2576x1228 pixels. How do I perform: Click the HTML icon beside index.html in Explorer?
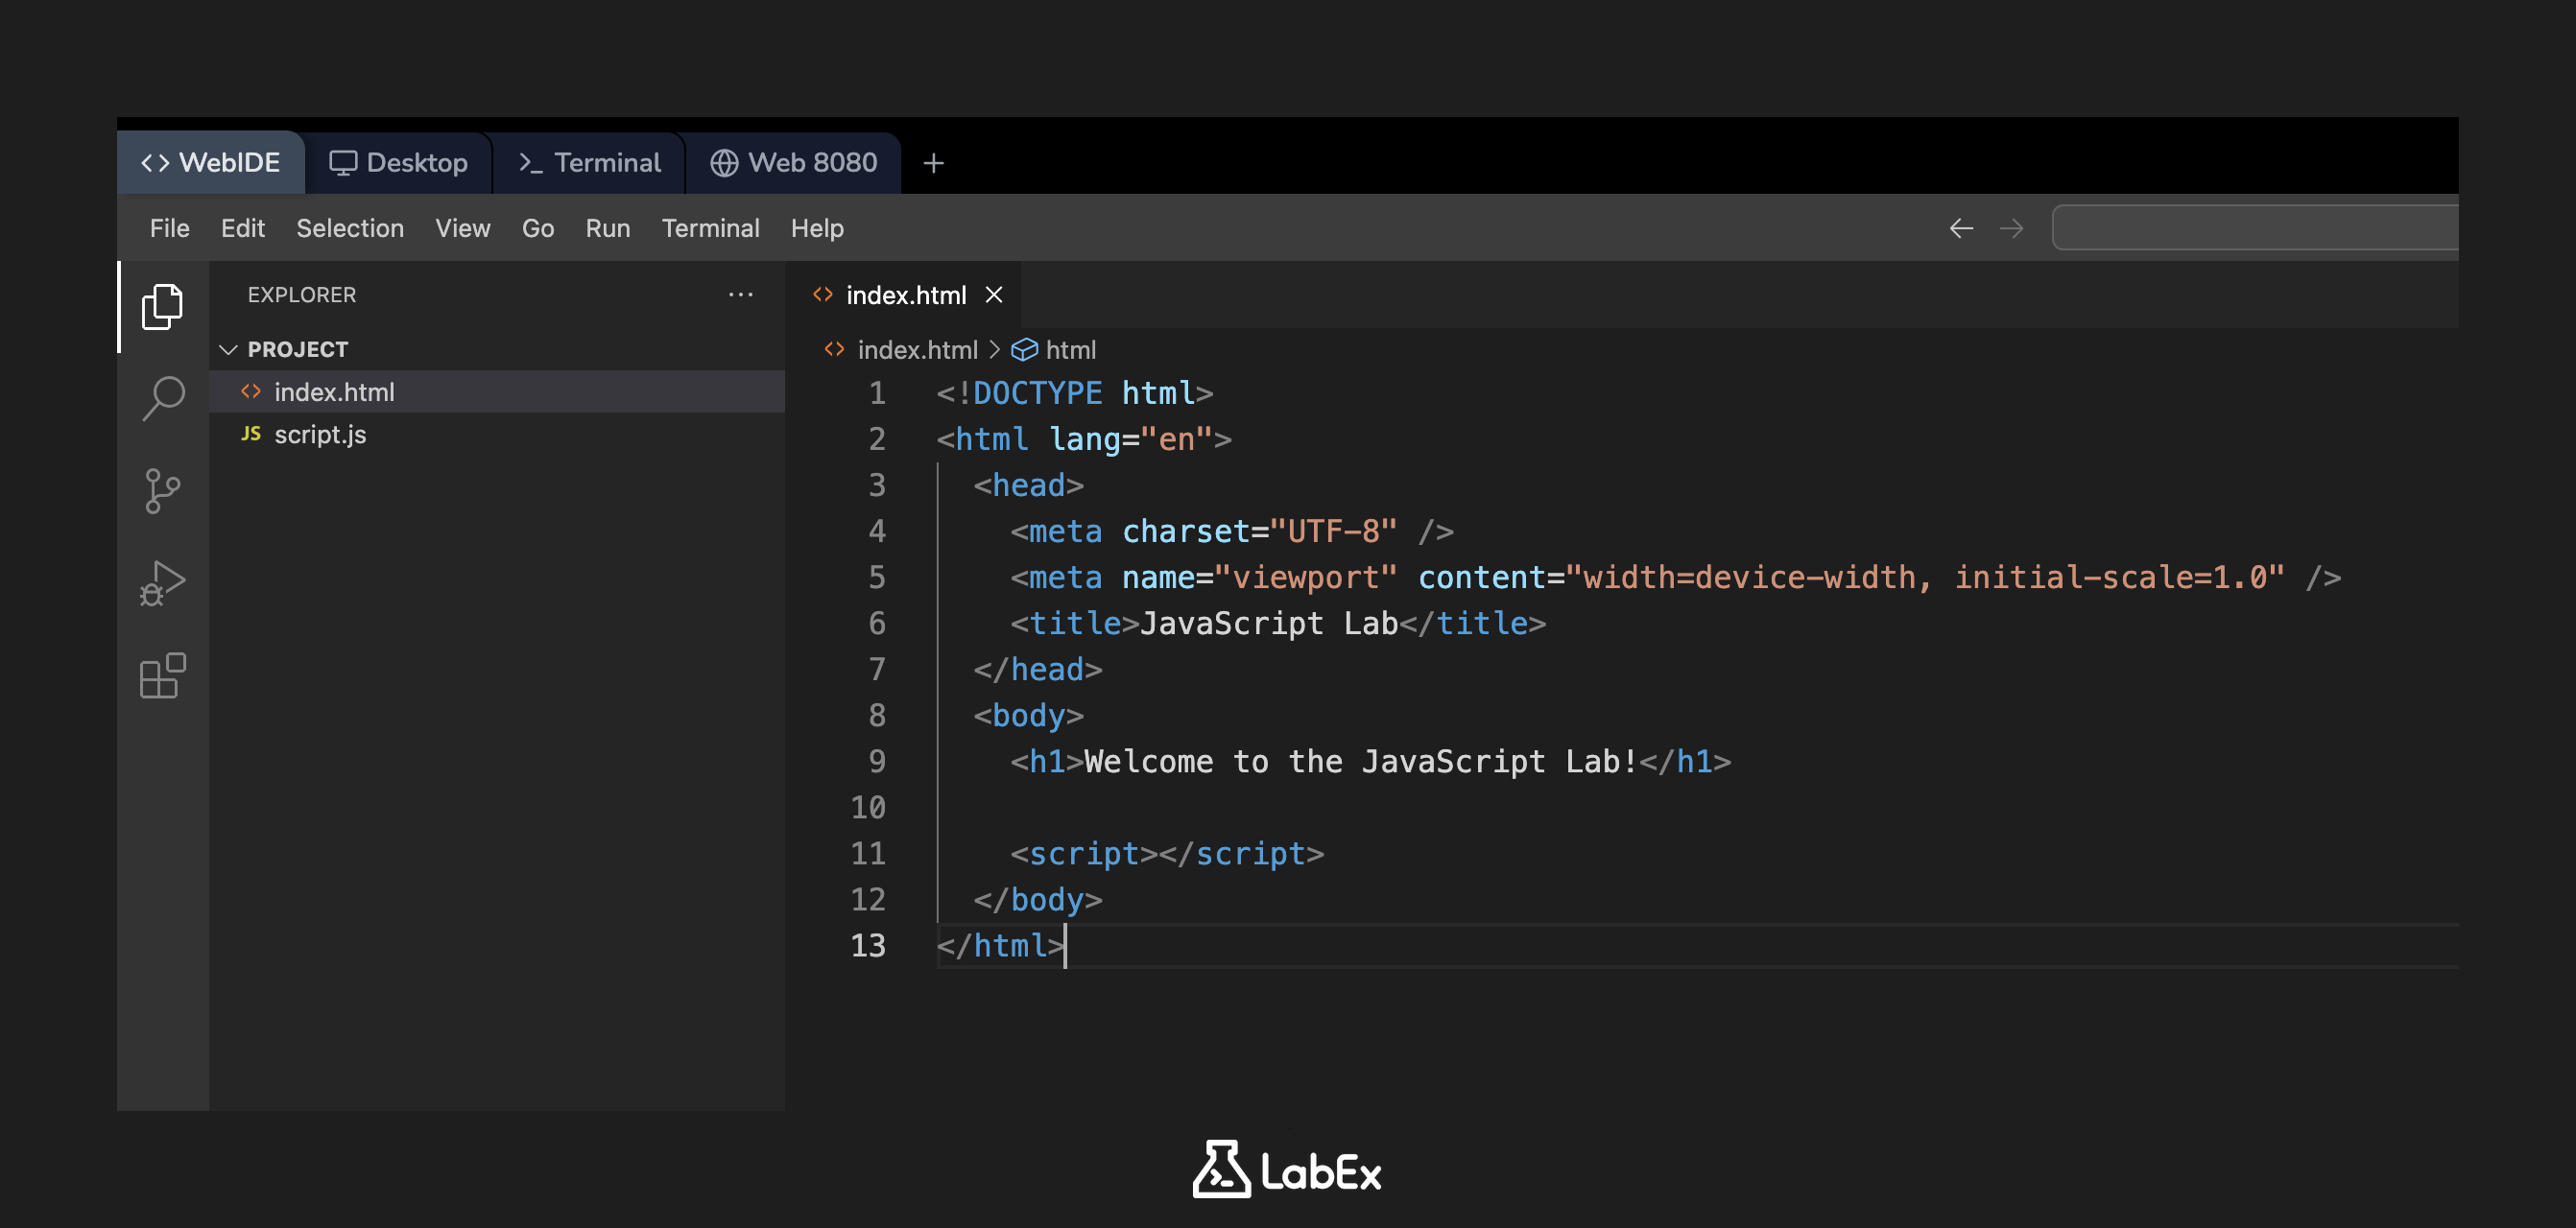tap(251, 391)
